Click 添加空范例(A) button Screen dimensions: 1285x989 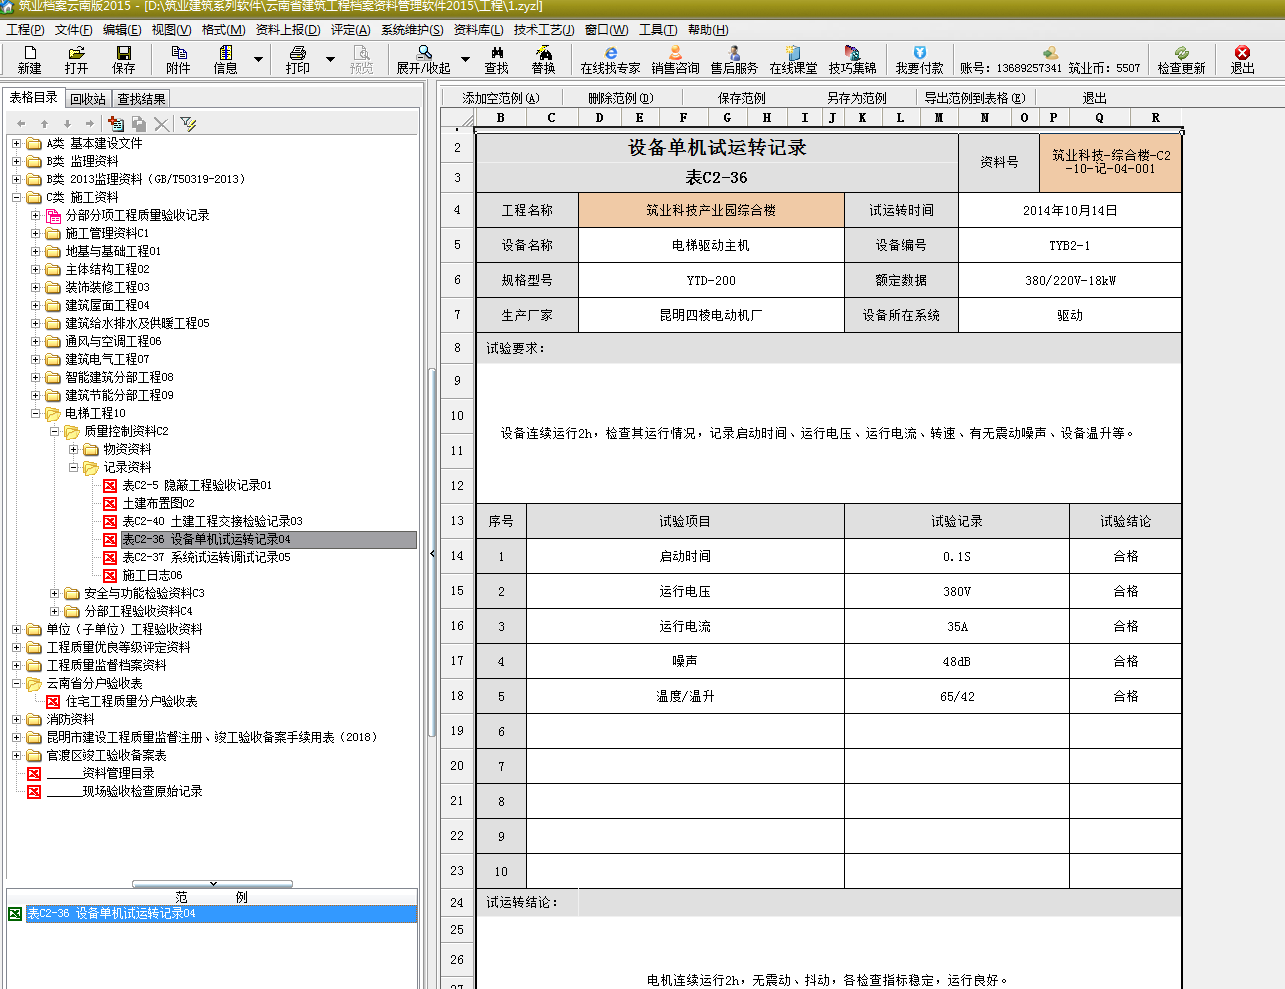(501, 98)
